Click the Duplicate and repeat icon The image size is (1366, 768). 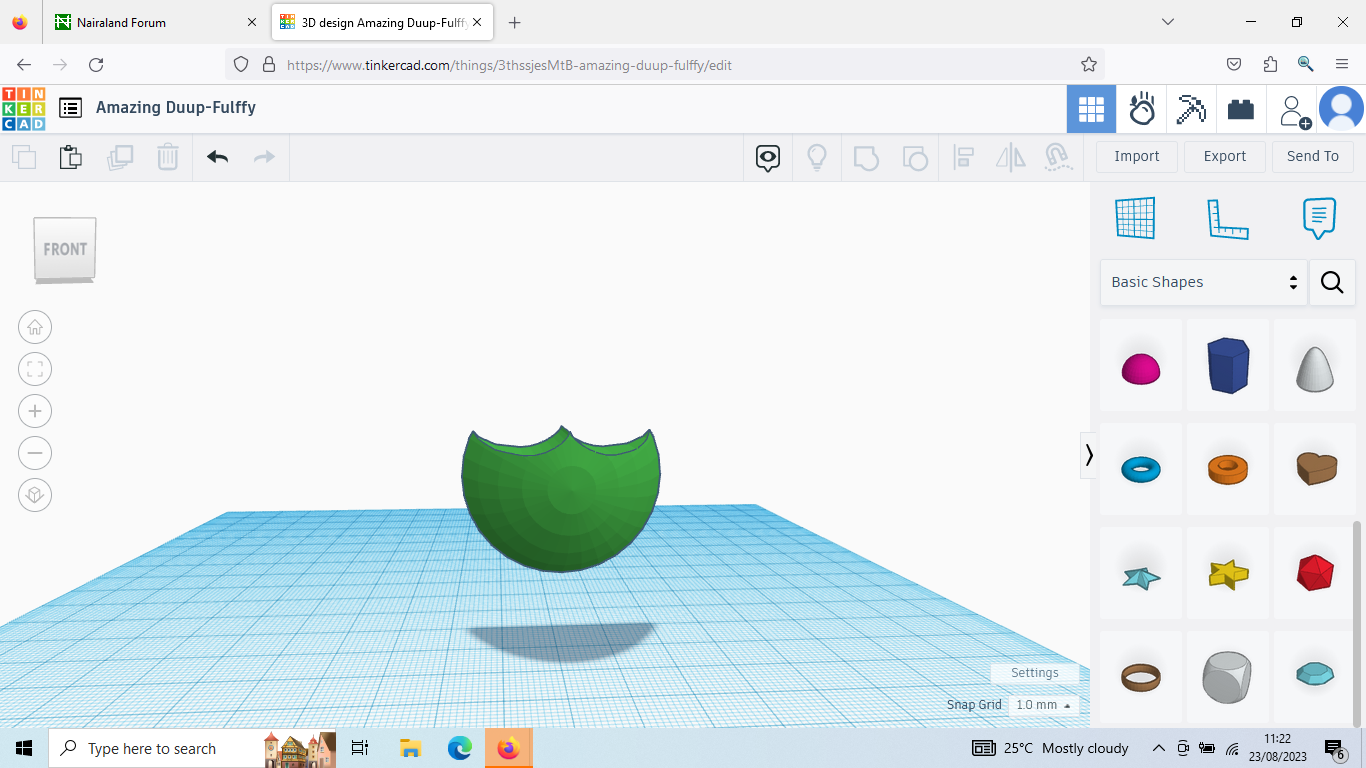120,157
